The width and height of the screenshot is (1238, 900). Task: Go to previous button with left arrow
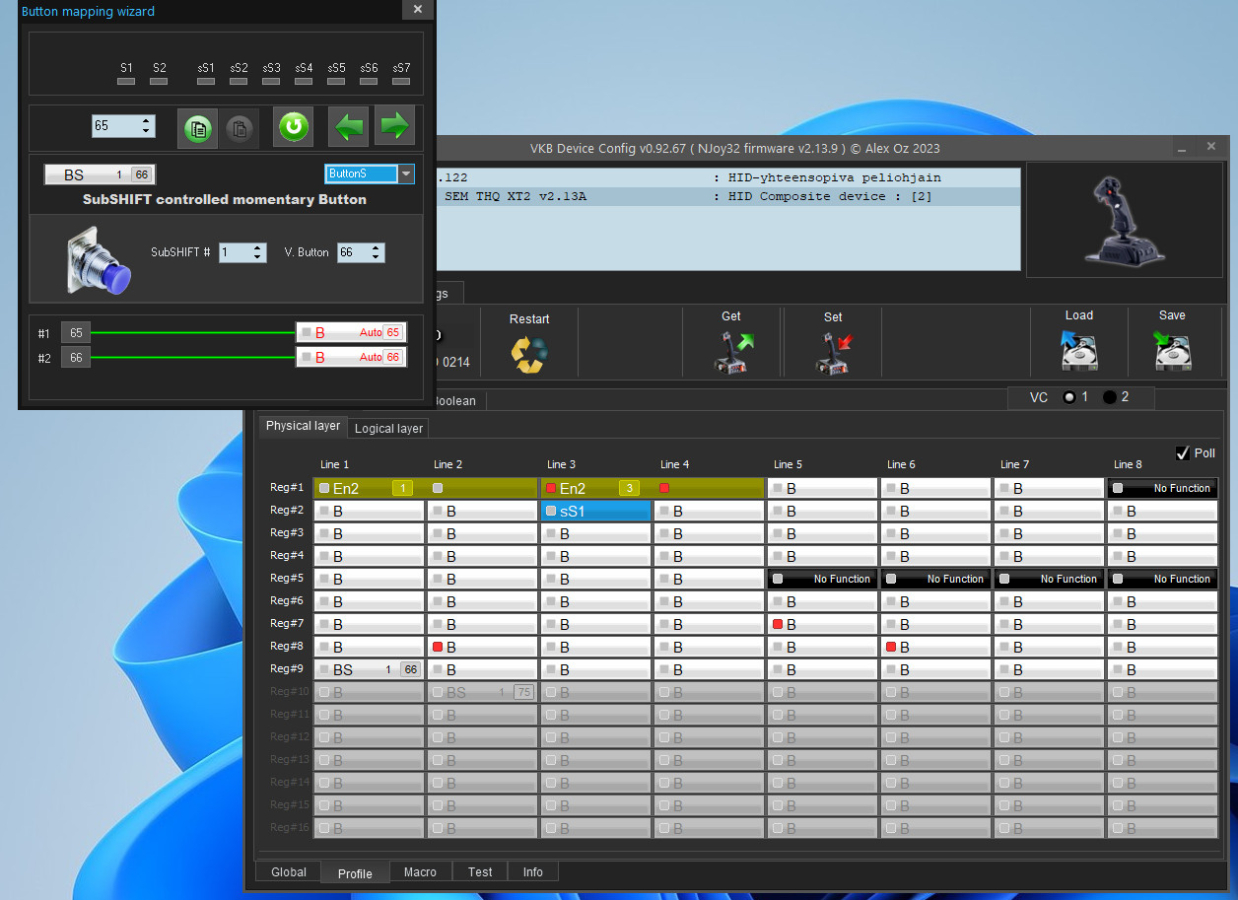349,127
